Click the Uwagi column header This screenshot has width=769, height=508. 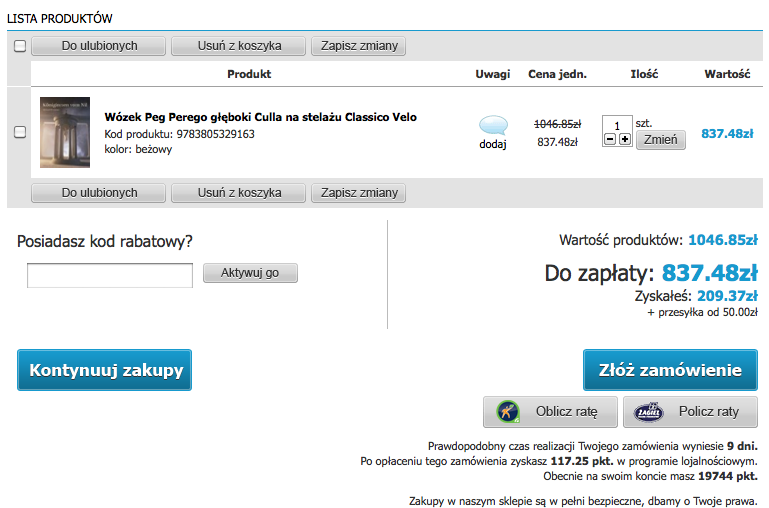point(493,74)
